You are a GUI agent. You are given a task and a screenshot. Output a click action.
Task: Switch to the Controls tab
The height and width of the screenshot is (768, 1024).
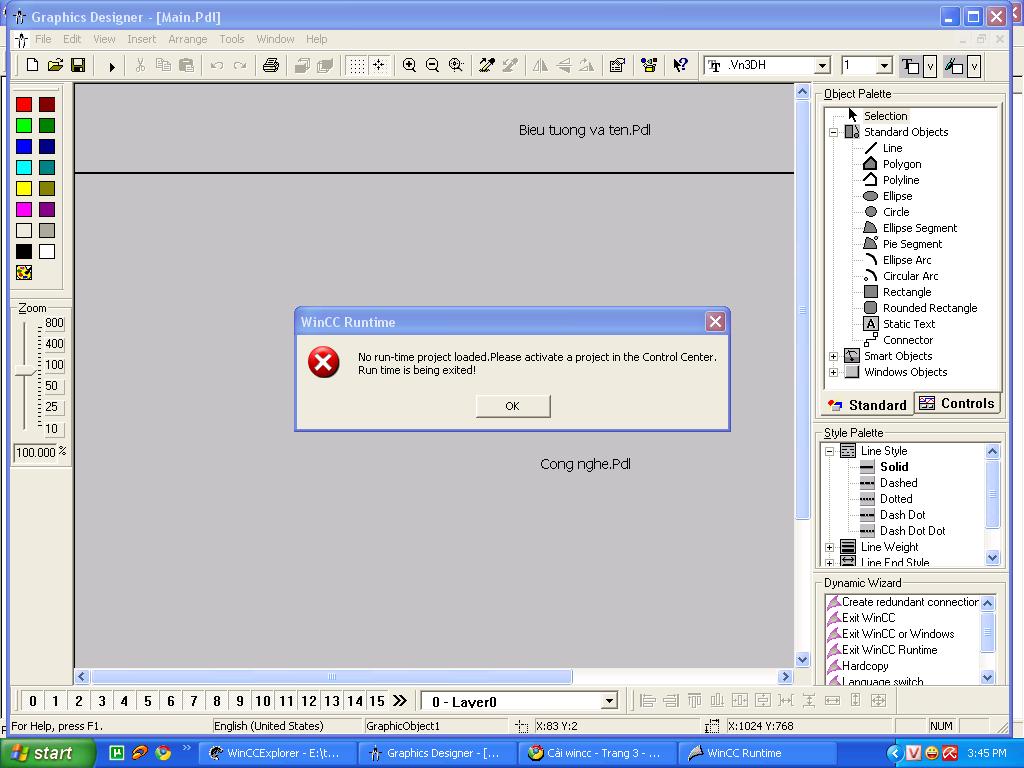(957, 403)
